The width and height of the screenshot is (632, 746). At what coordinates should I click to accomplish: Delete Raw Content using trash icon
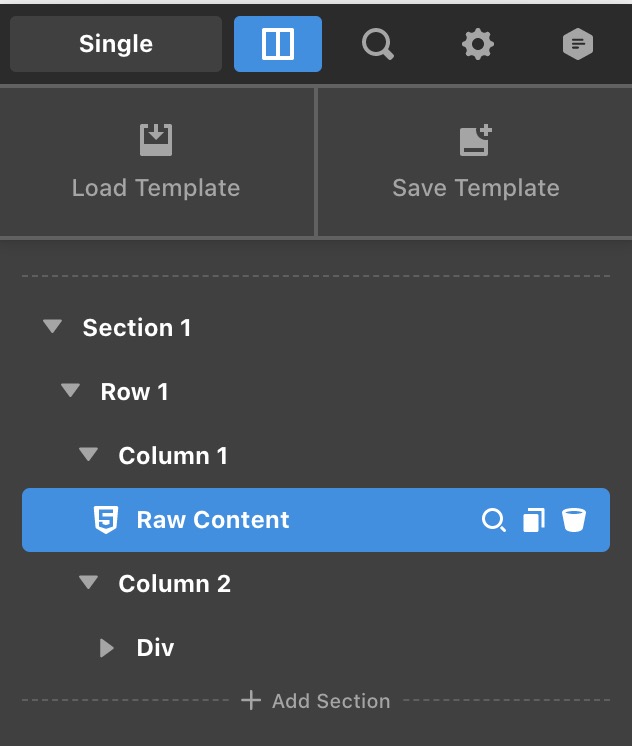pyautogui.click(x=574, y=520)
